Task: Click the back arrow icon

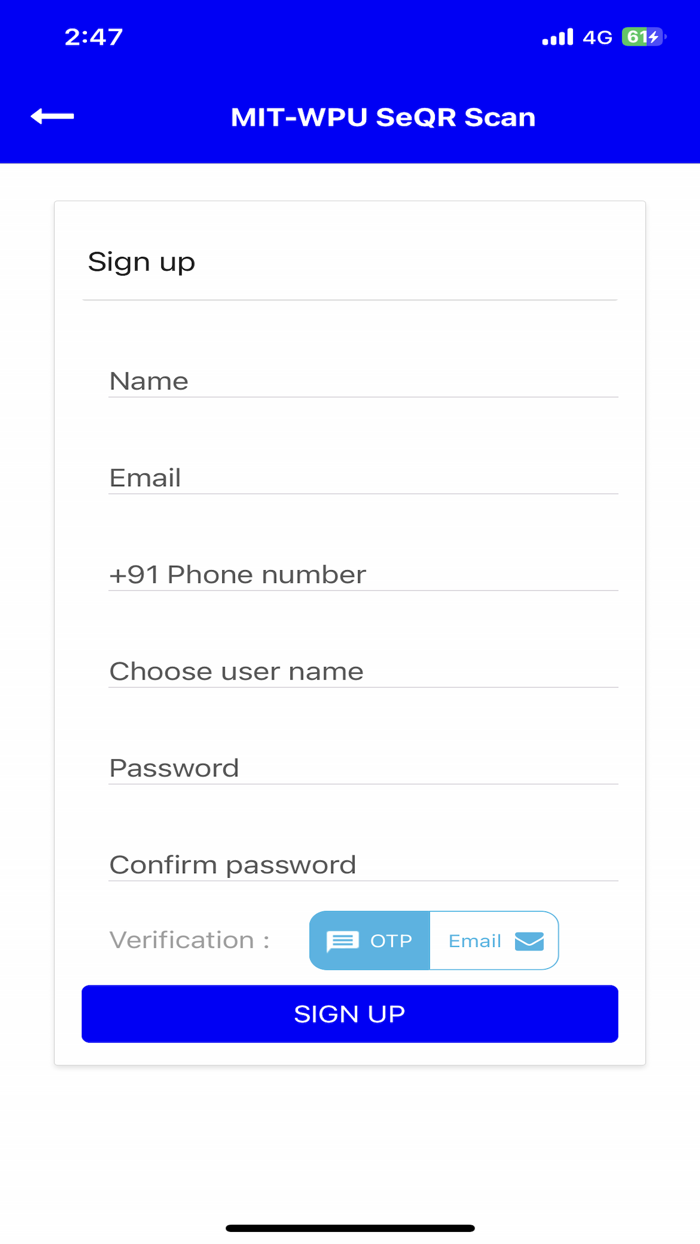Action: click(50, 116)
